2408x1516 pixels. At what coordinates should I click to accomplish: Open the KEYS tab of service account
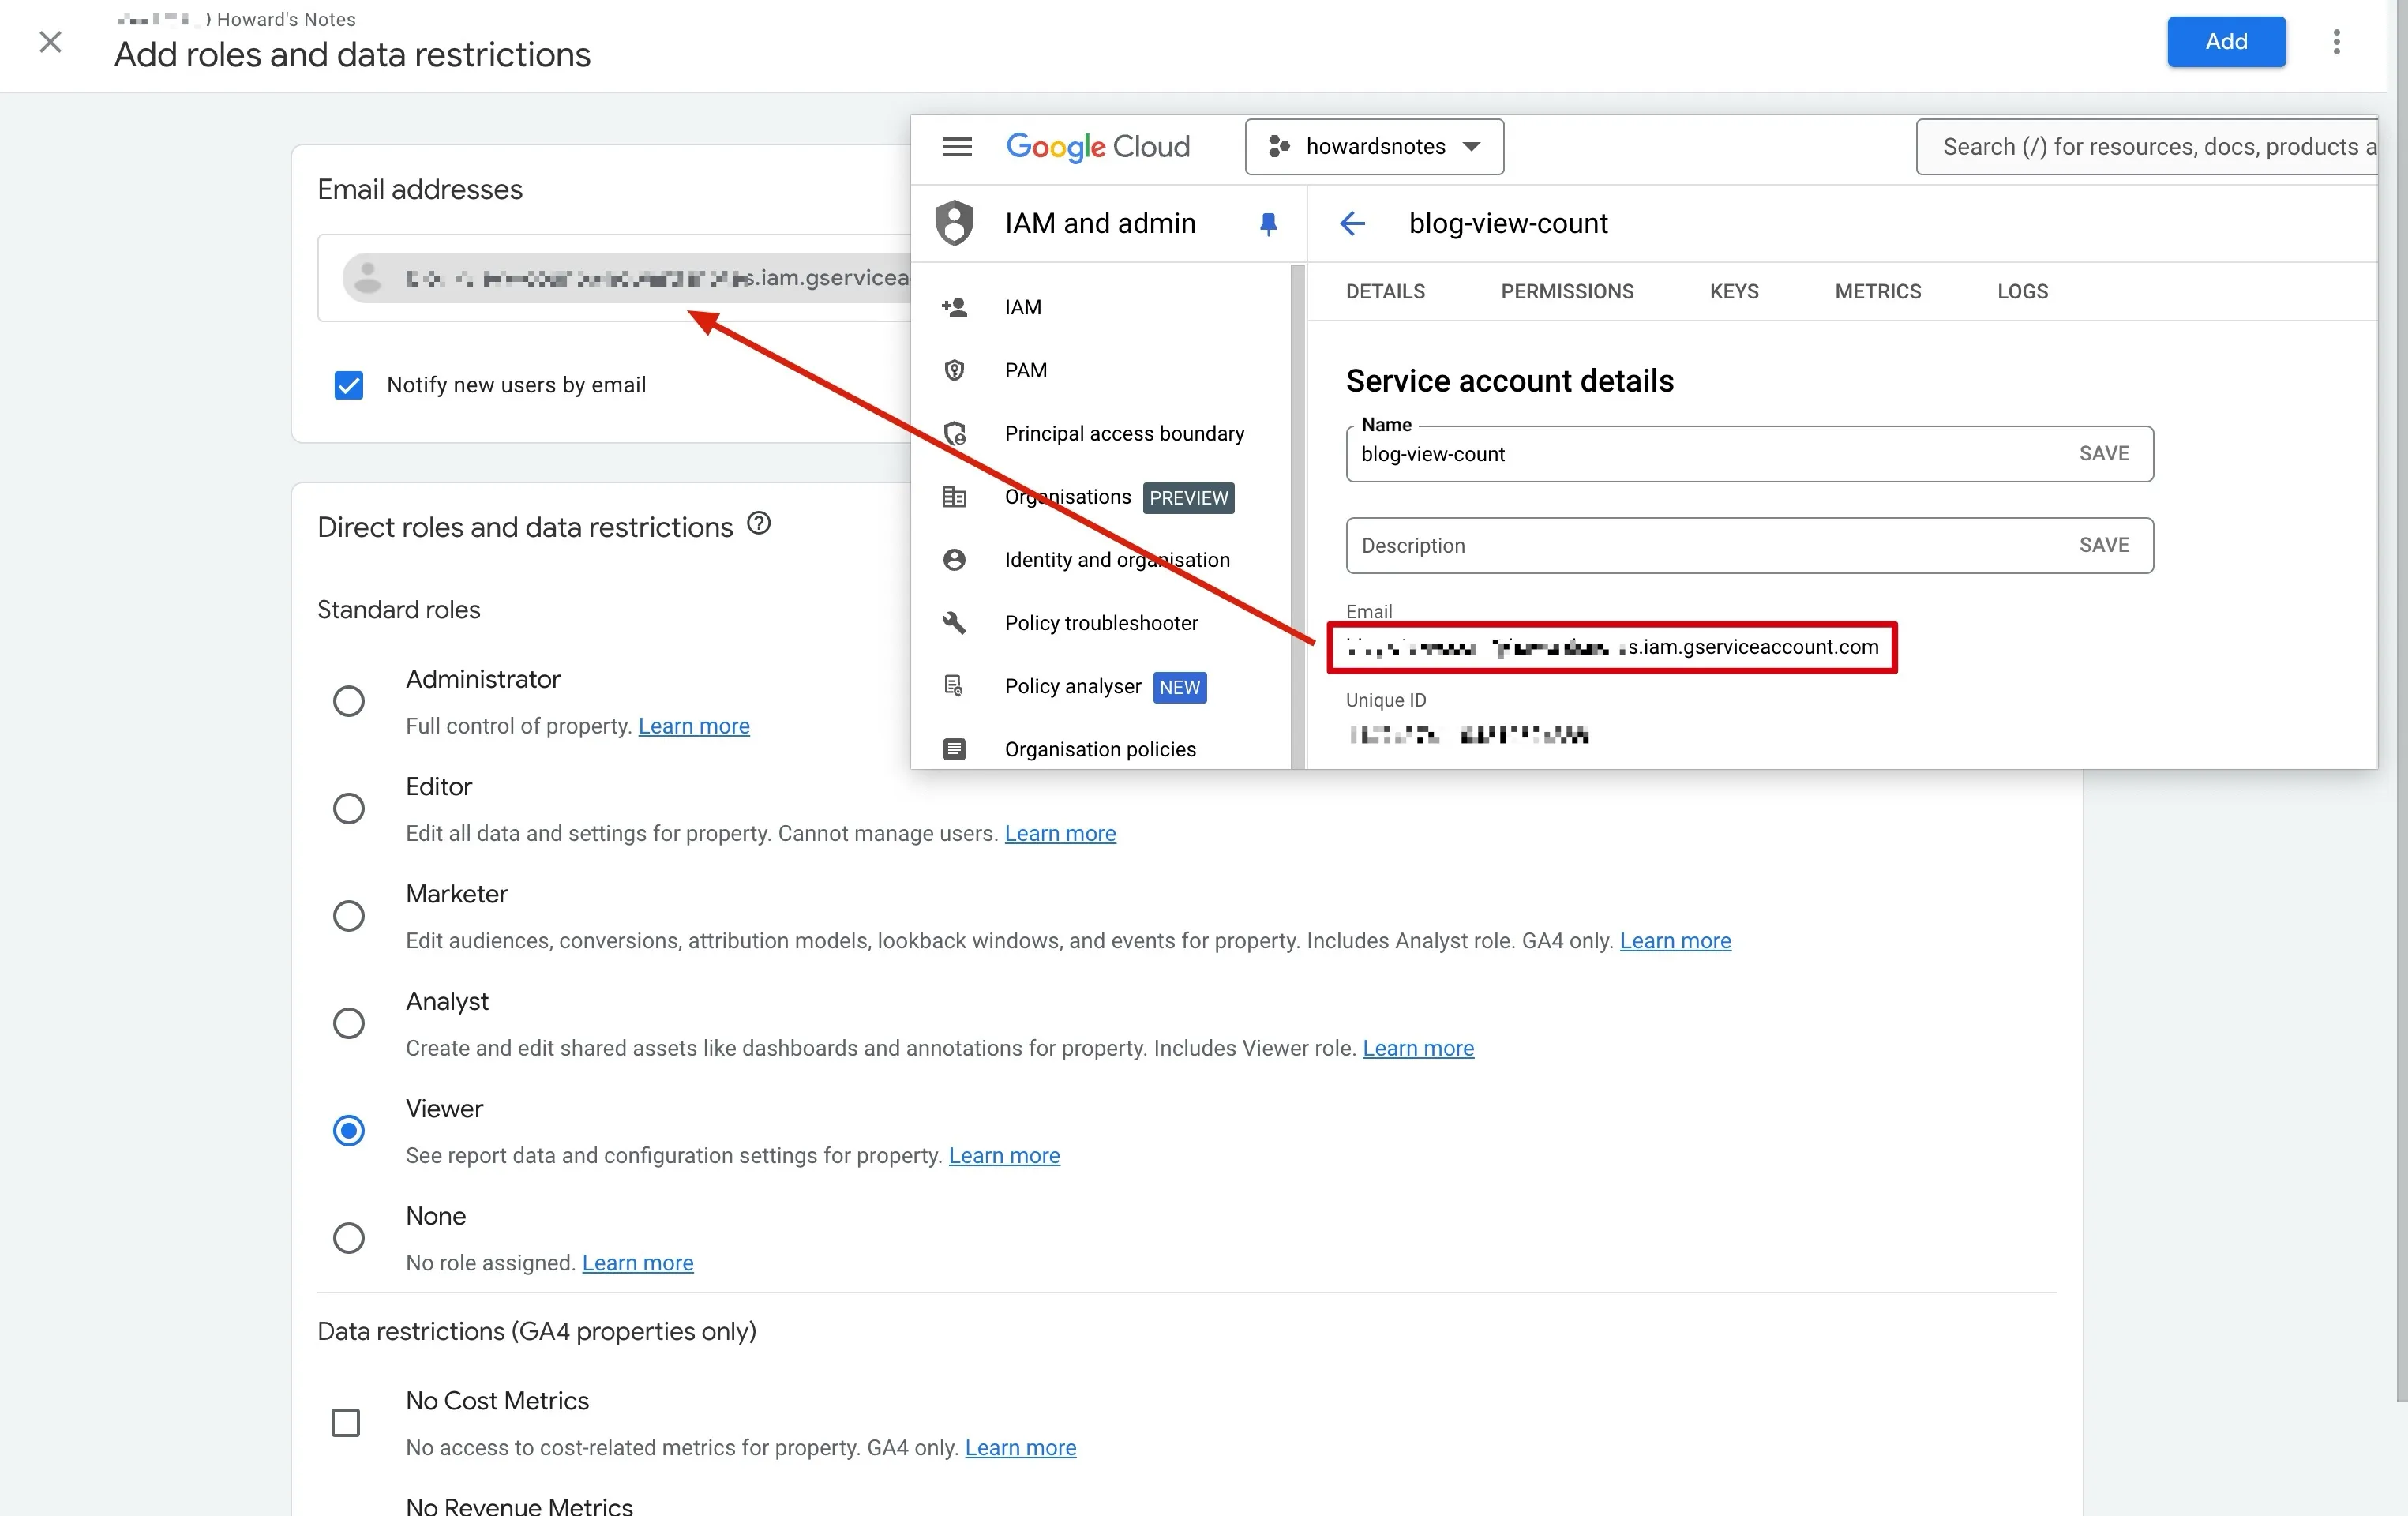pyautogui.click(x=1733, y=291)
